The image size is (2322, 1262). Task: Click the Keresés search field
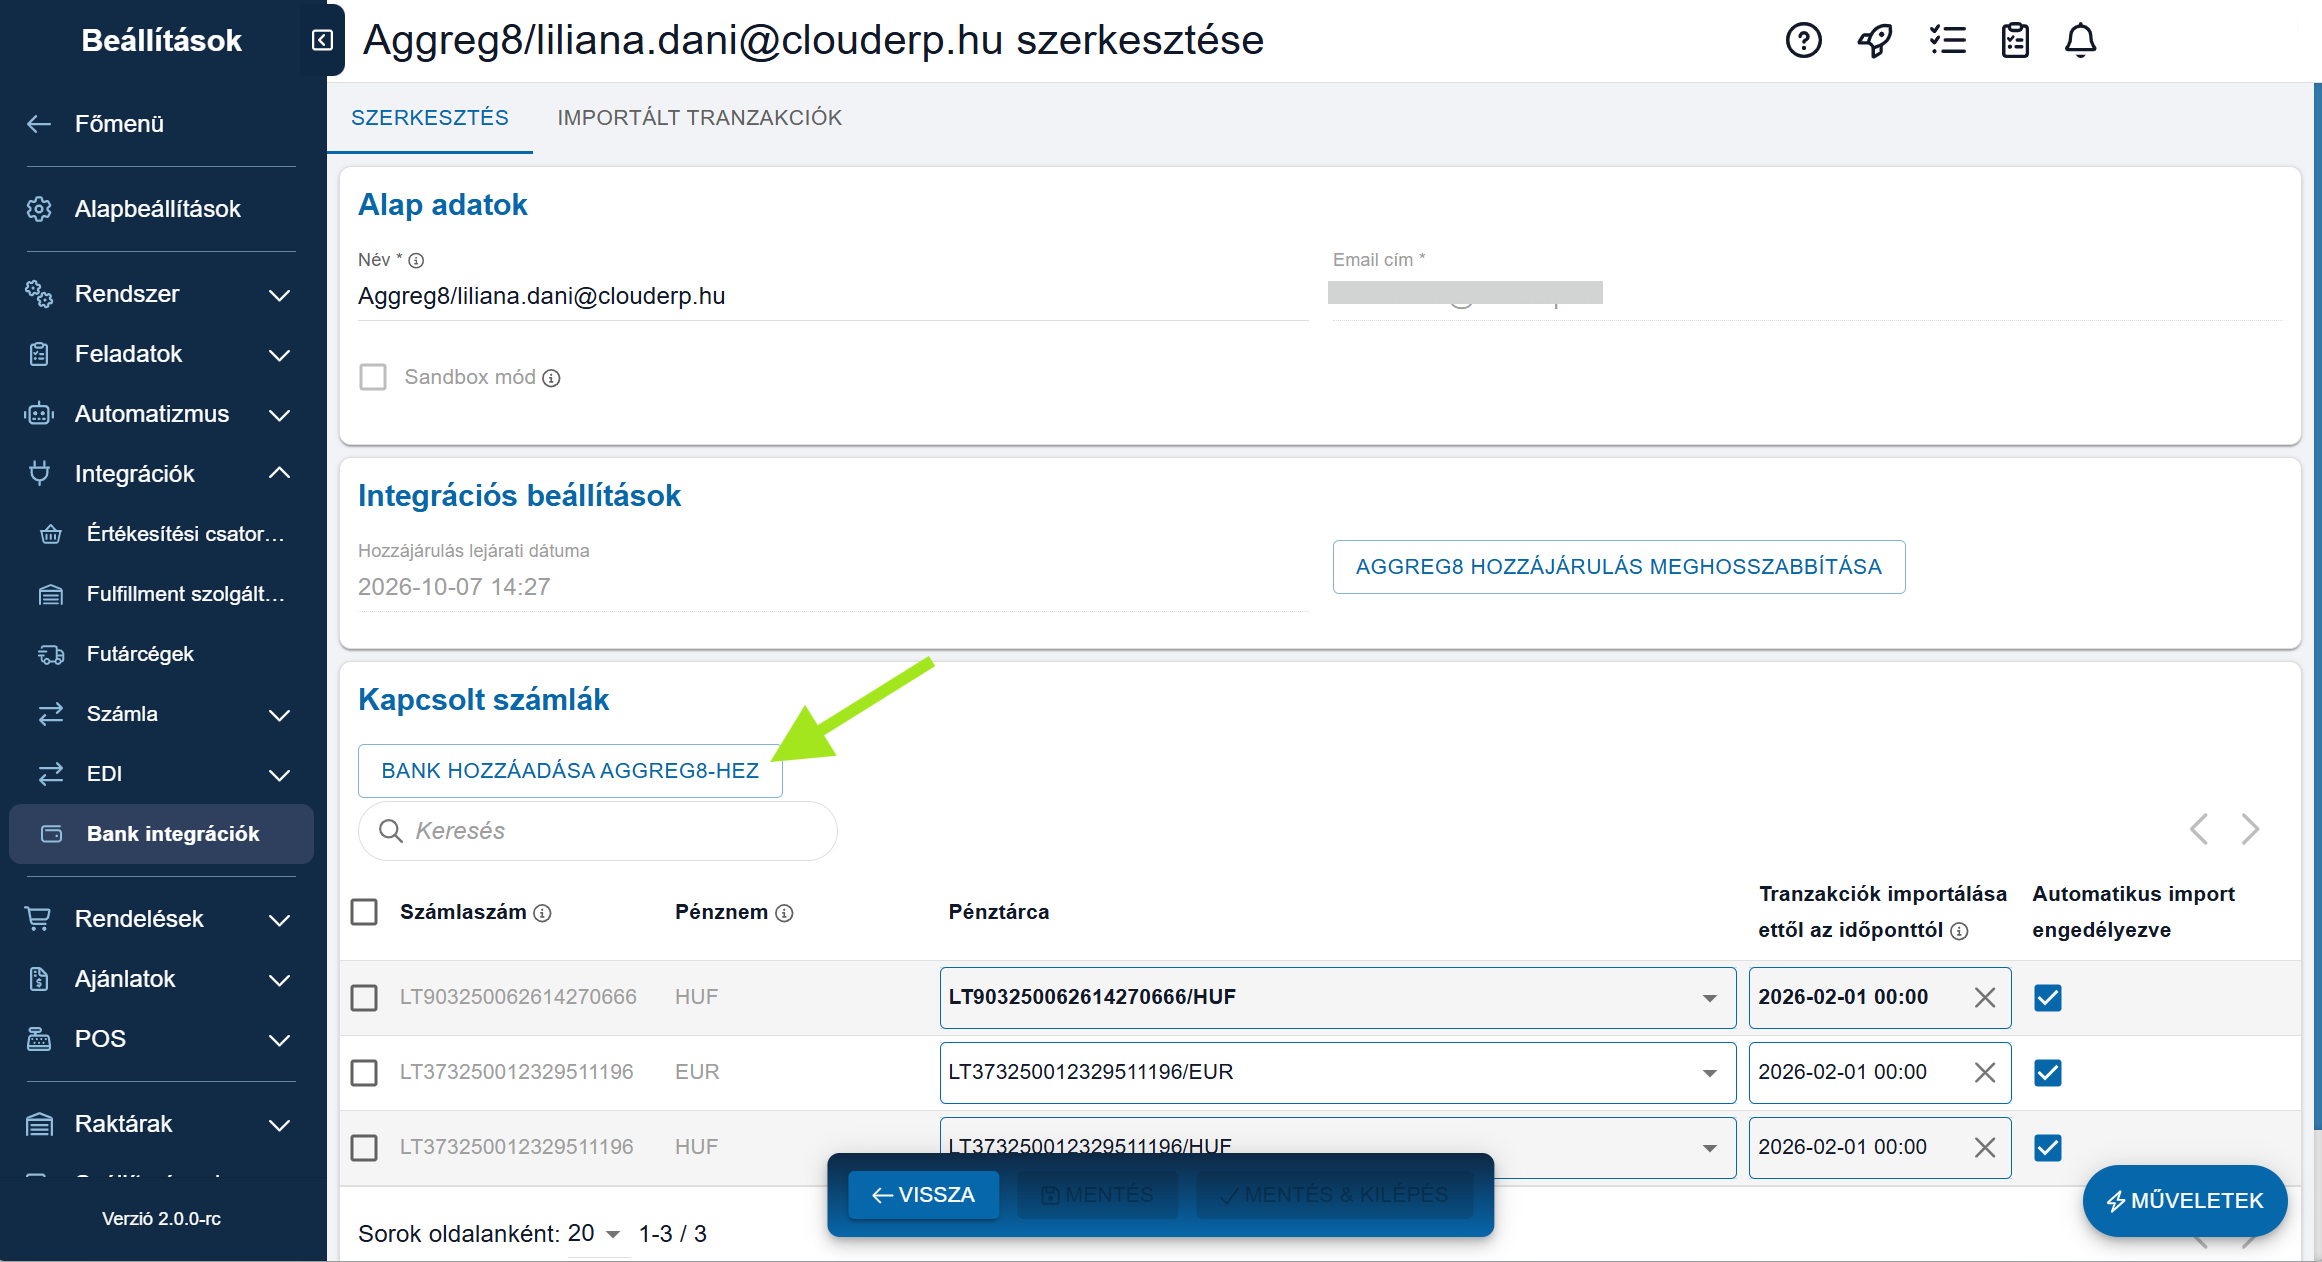pos(598,831)
